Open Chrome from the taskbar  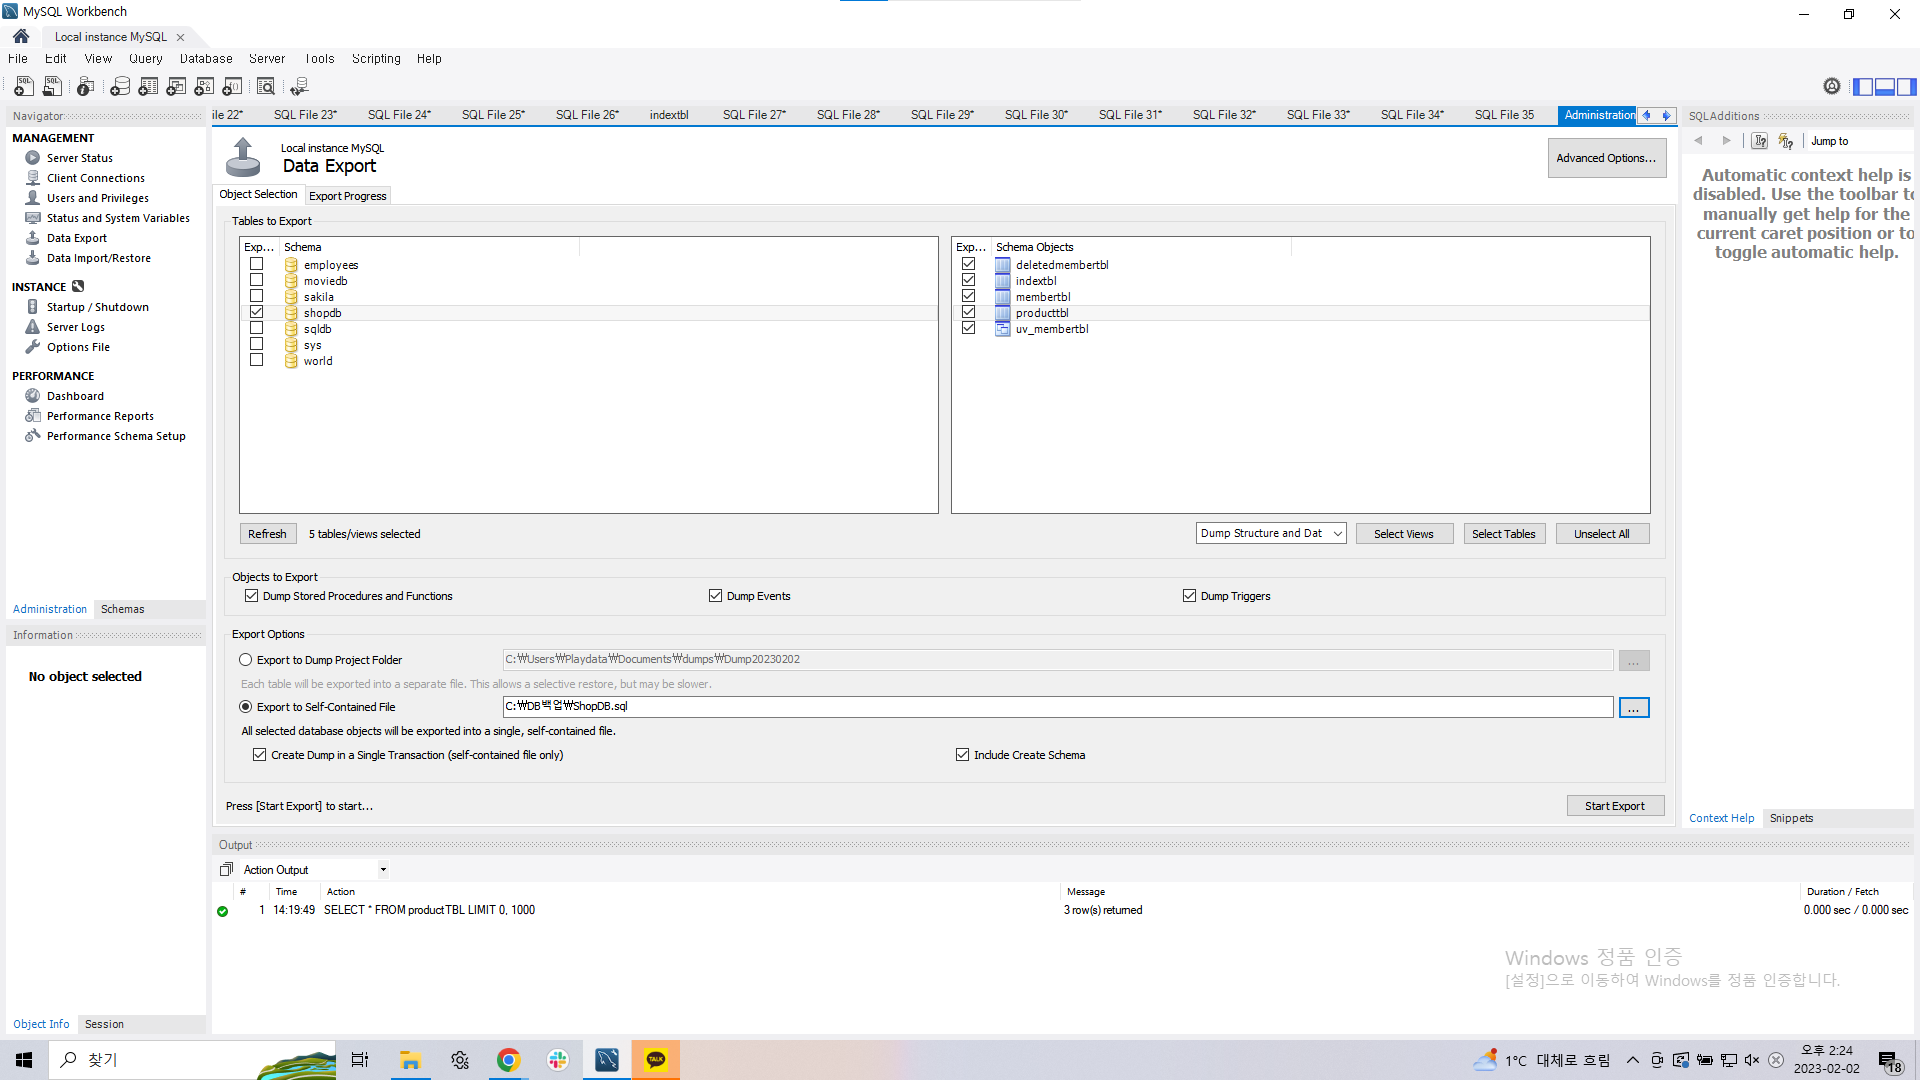click(509, 1060)
